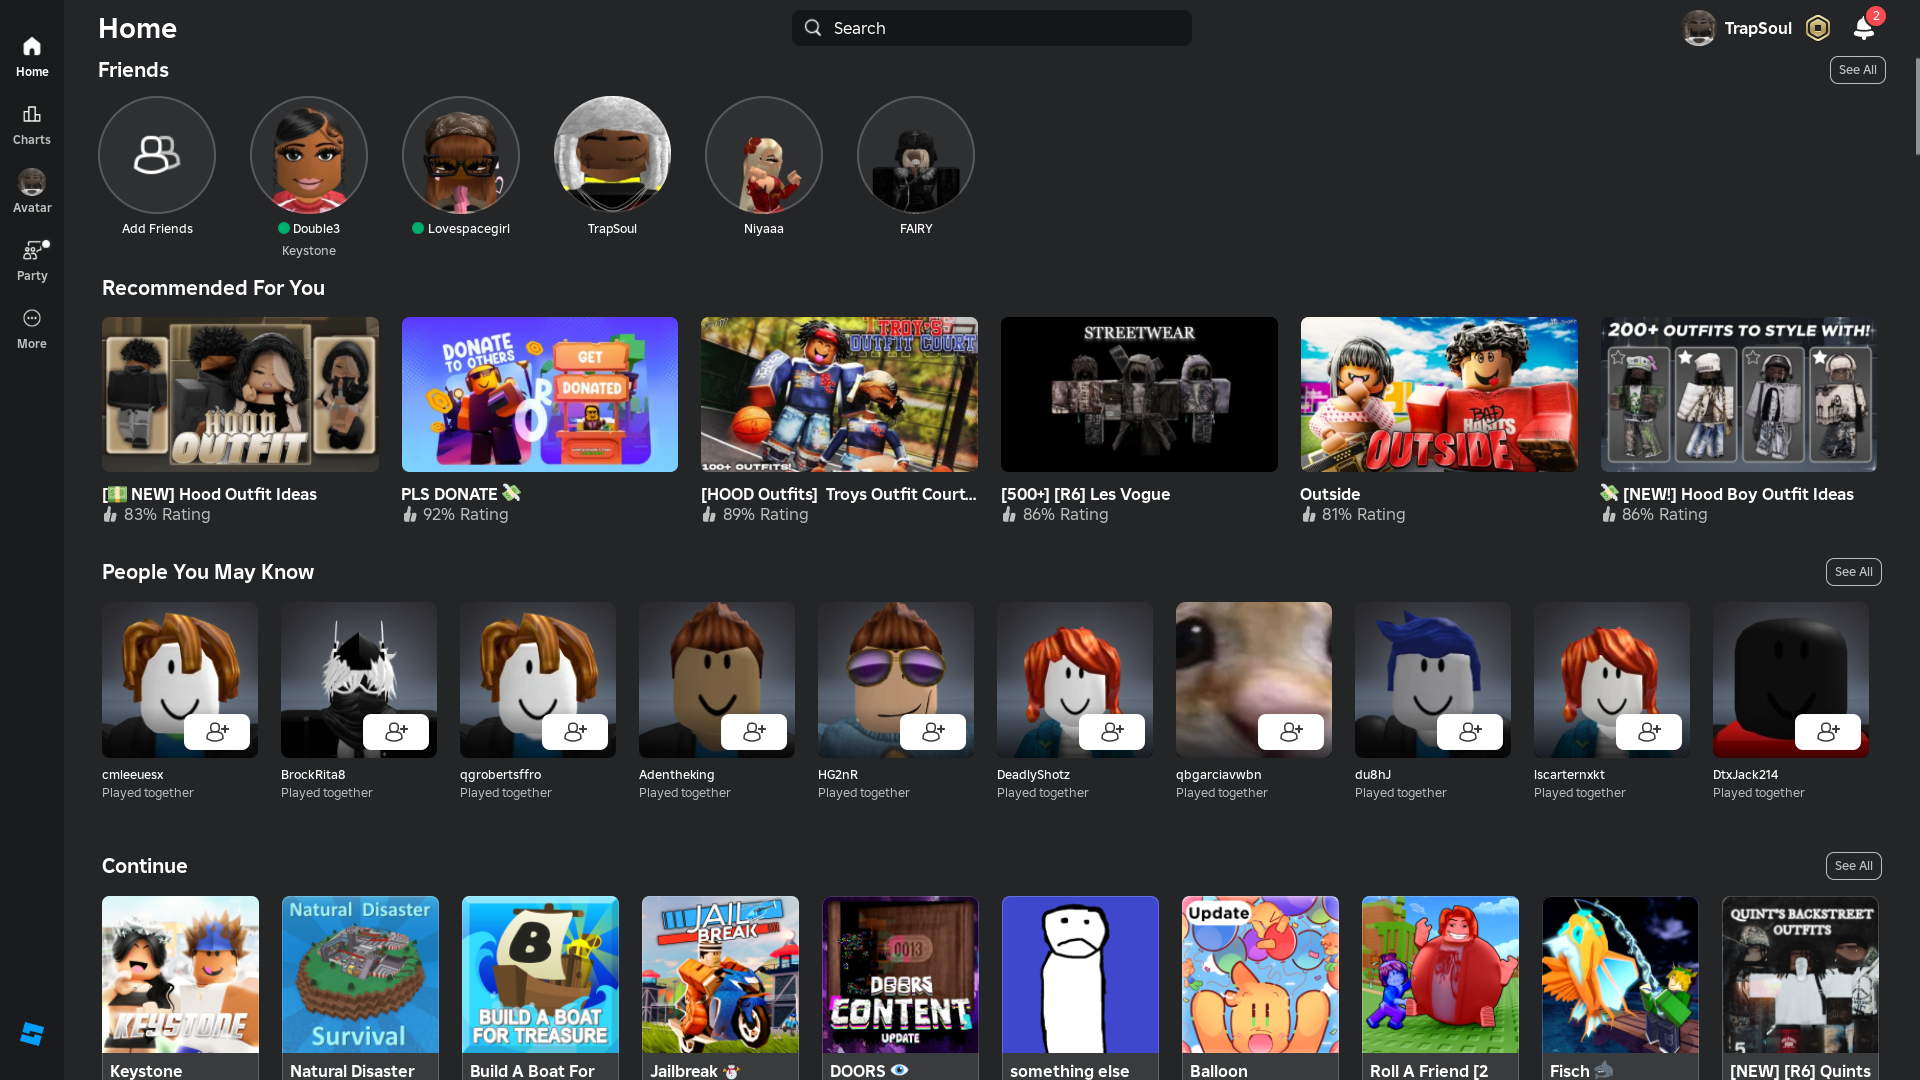Screen dimensions: 1920x1080
Task: Open Double3's friend avatar
Action: (309, 155)
